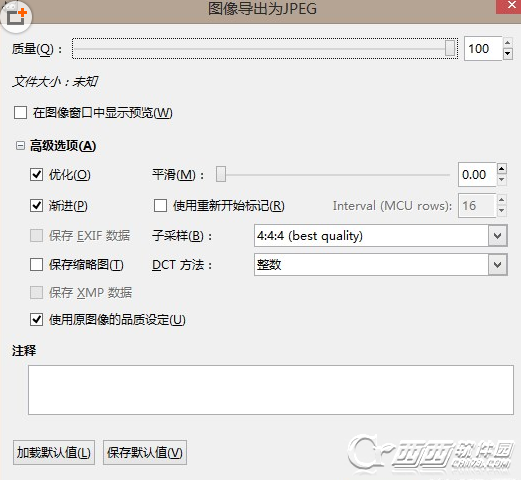Click inside the 注释 comment text box
The height and width of the screenshot is (480, 521).
pyautogui.click(x=271, y=390)
